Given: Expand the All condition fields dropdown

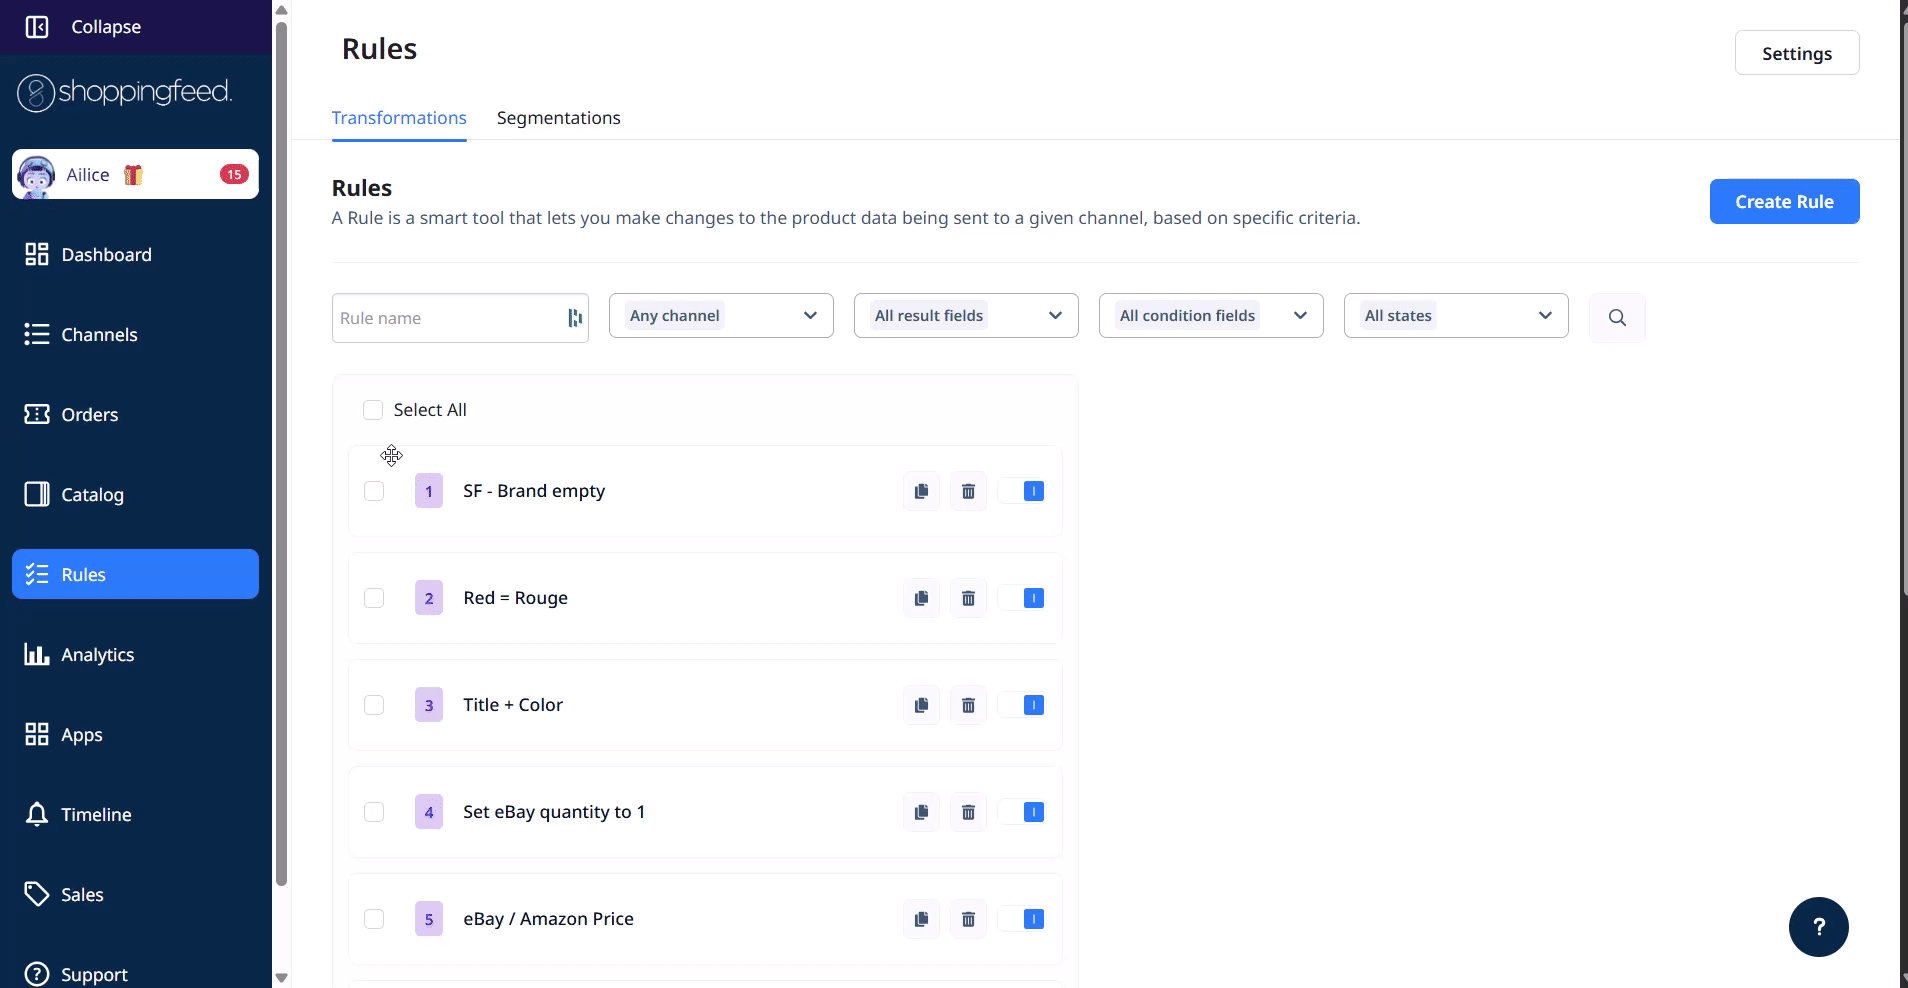Looking at the screenshot, I should point(1211,315).
